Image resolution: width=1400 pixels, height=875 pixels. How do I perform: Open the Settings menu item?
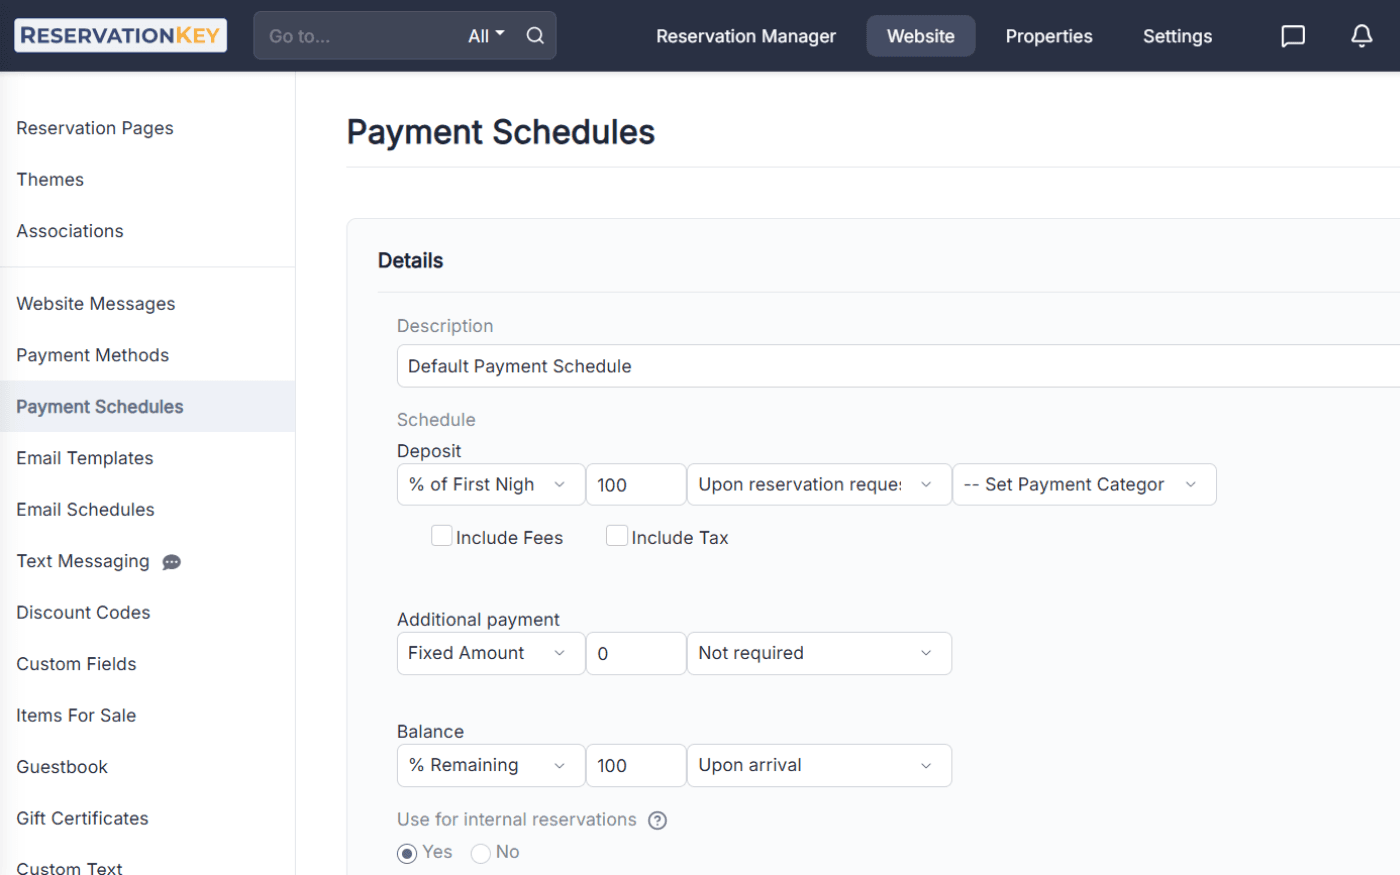click(1177, 35)
